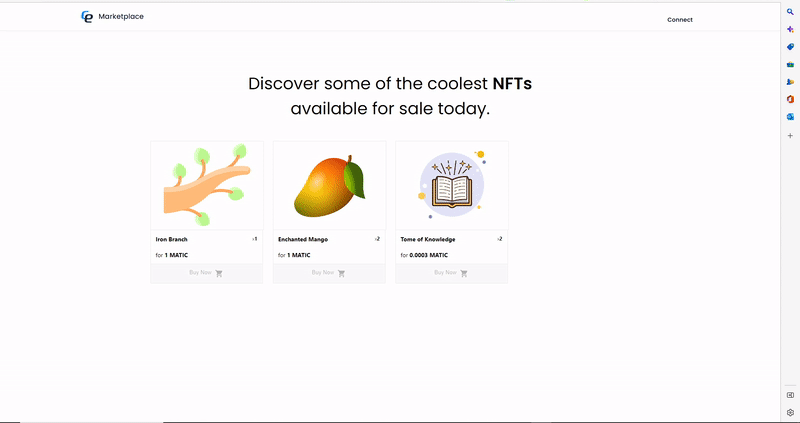Hide the sidebar using the panel icon
This screenshot has height=423, width=800.
click(790, 395)
